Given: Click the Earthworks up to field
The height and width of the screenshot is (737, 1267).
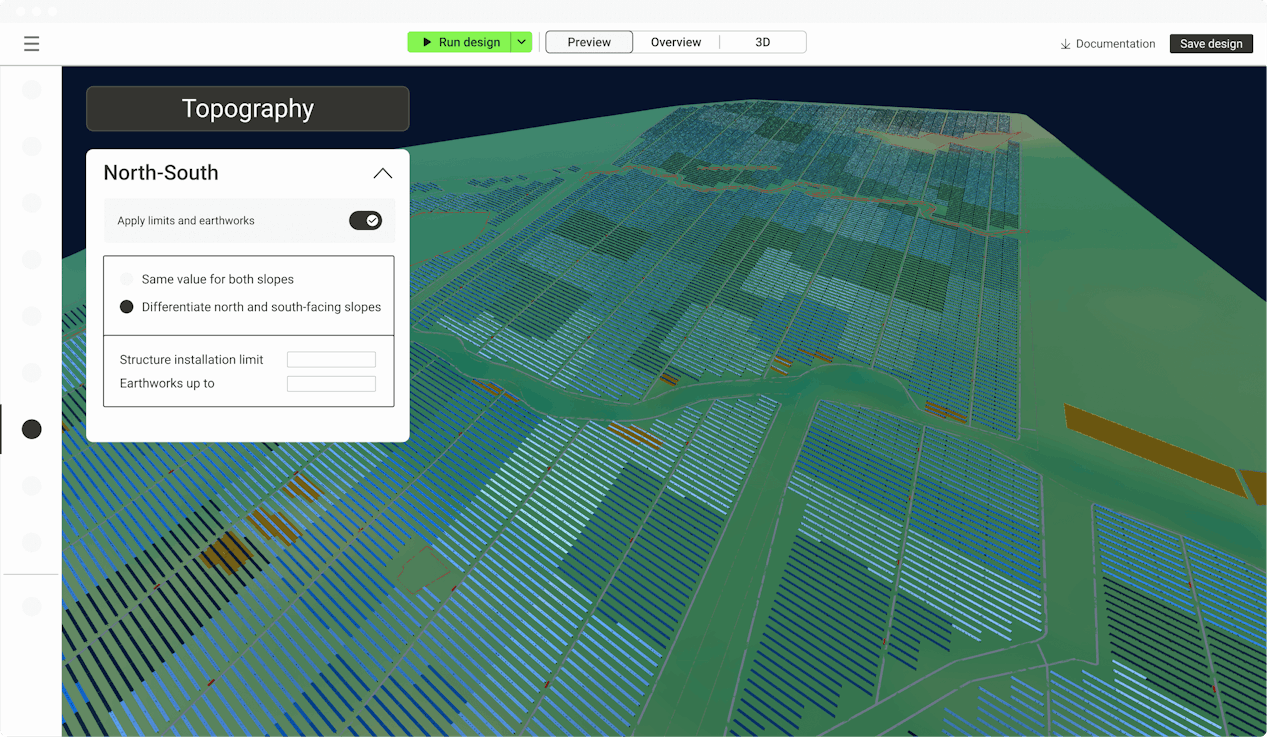Looking at the screenshot, I should click(331, 384).
